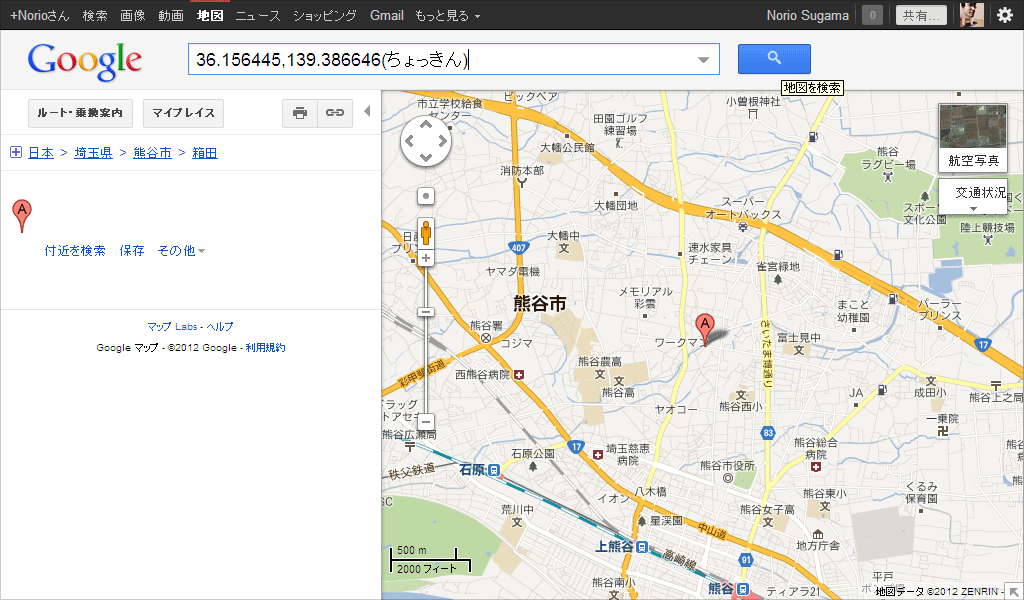Click 付近を検索 link

pos(75,251)
